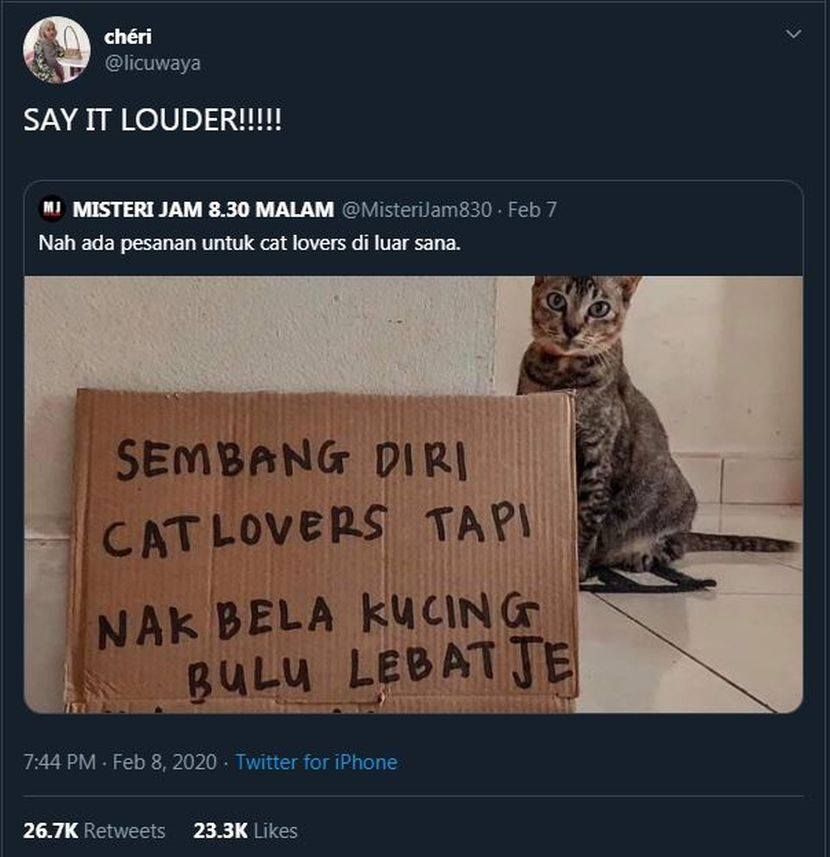Open chéri's profile avatar

[x=57, y=50]
